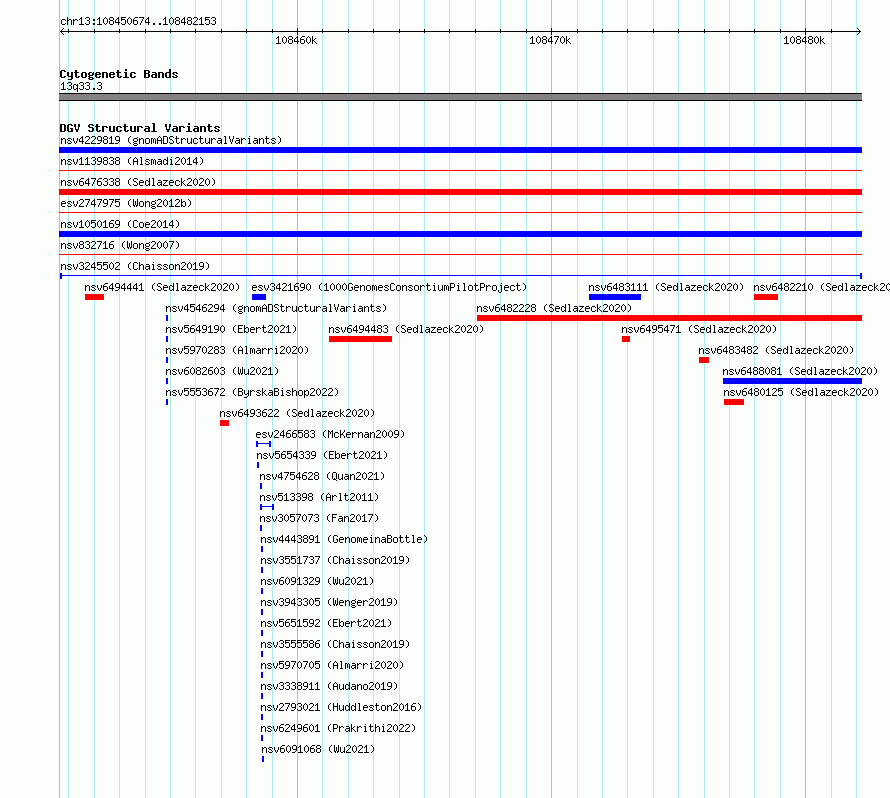Click the chr13:108450674..108482153 coordinates text
Image resolution: width=890 pixels, height=798 pixels.
click(x=138, y=22)
